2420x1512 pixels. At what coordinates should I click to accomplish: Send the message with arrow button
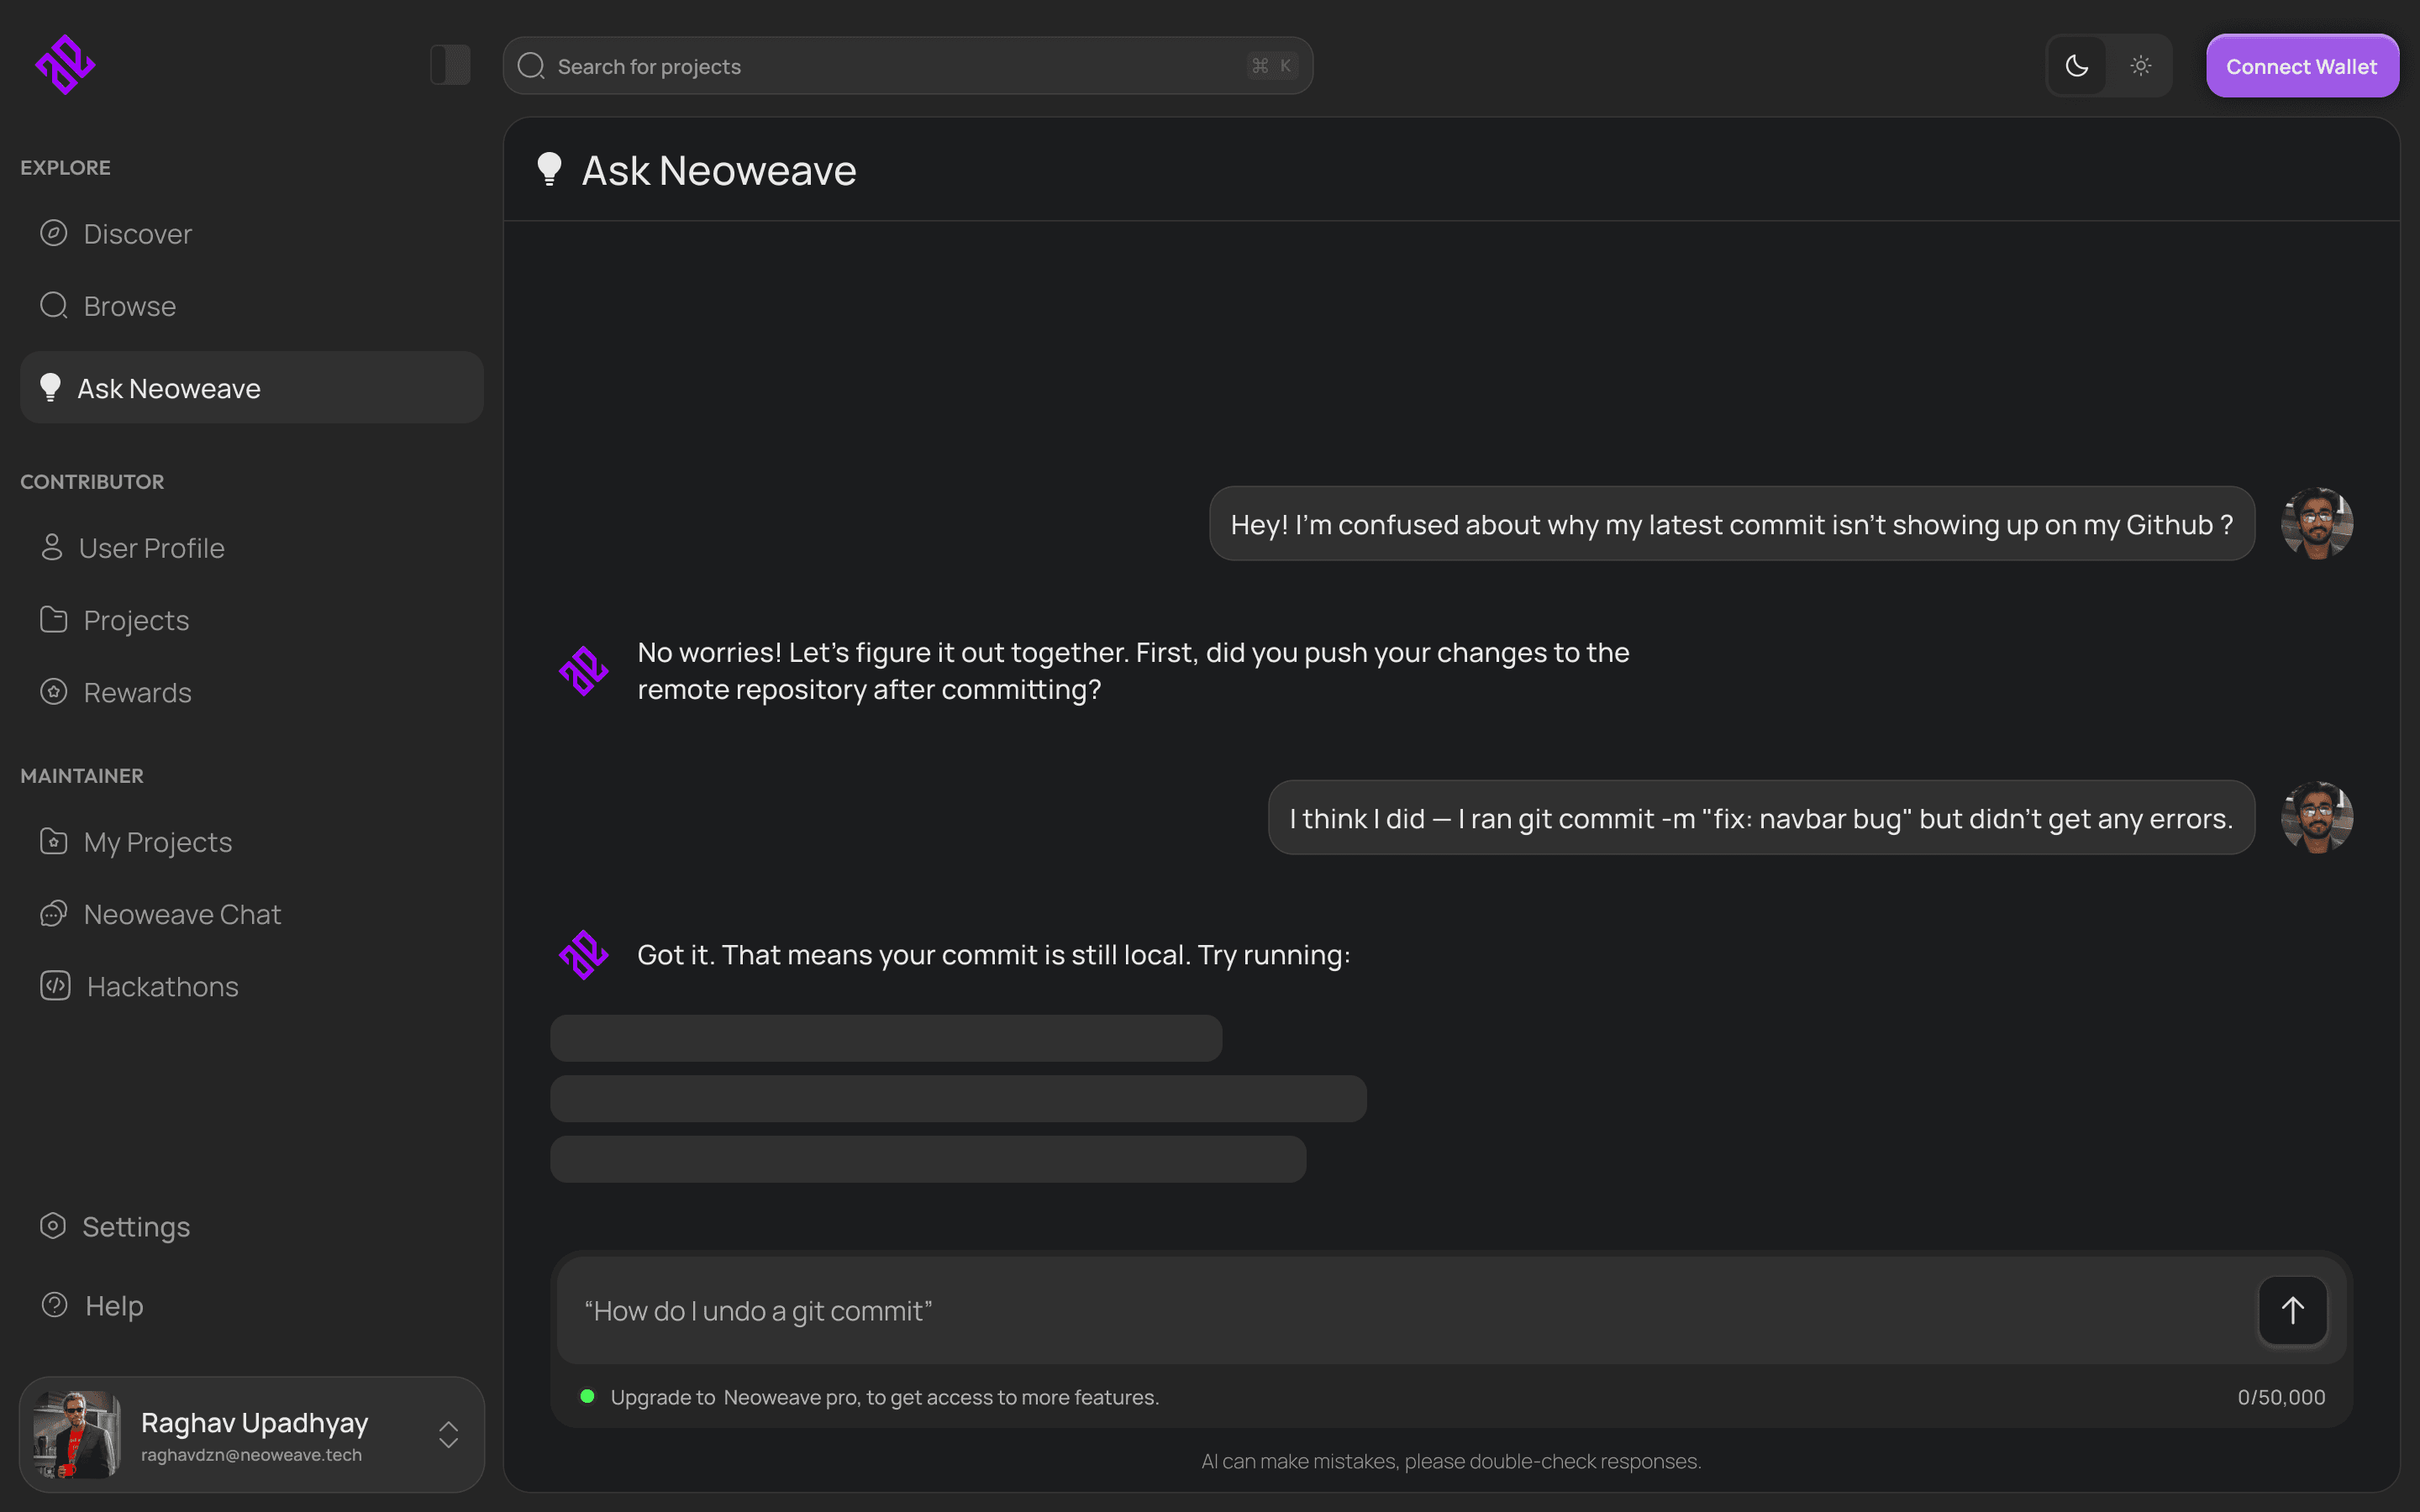[2292, 1310]
